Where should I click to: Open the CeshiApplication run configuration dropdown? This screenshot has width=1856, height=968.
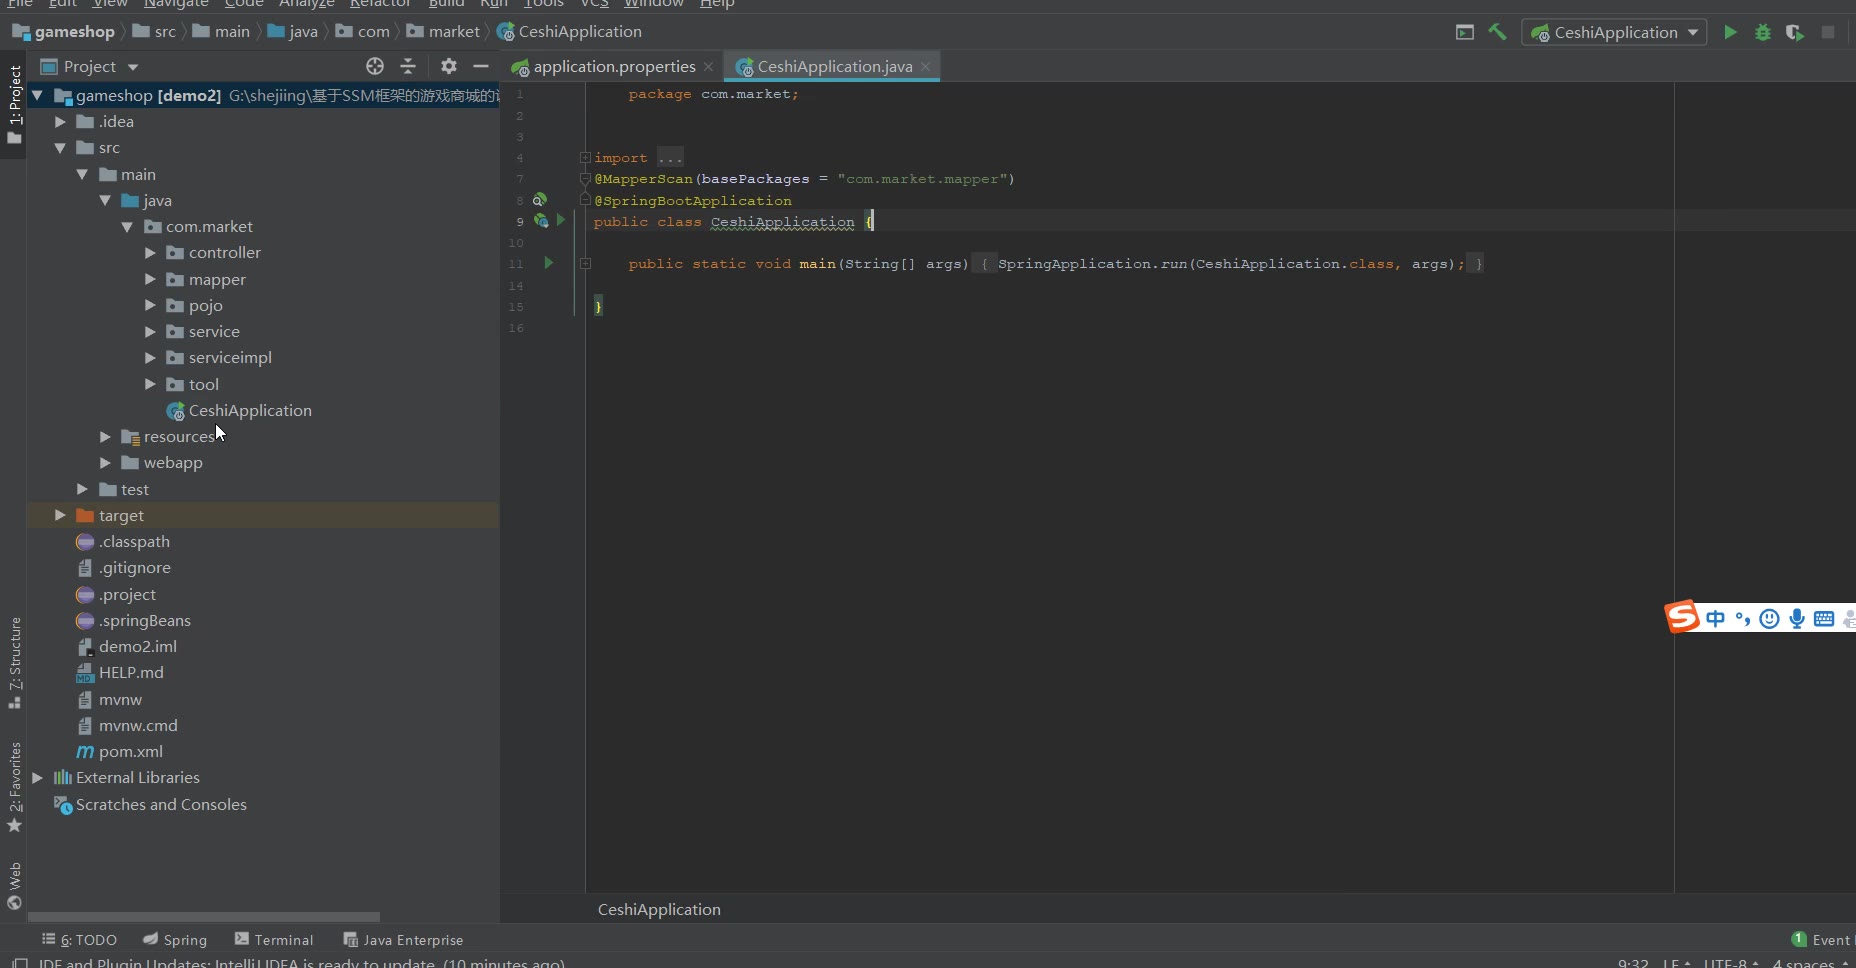(1614, 32)
